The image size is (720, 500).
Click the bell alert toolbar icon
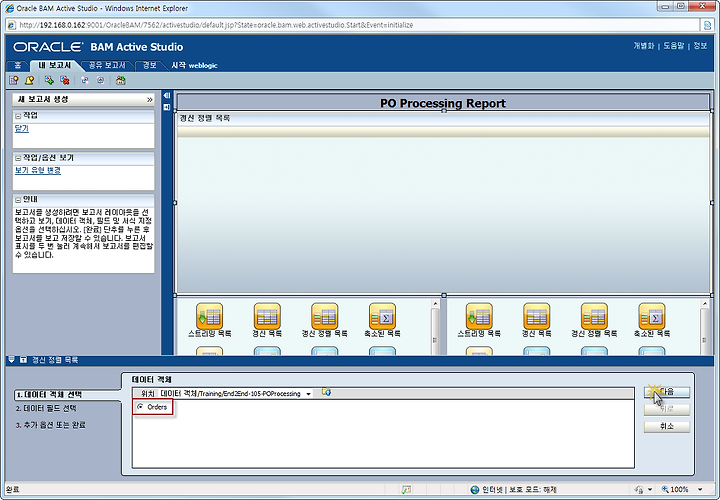pos(29,80)
